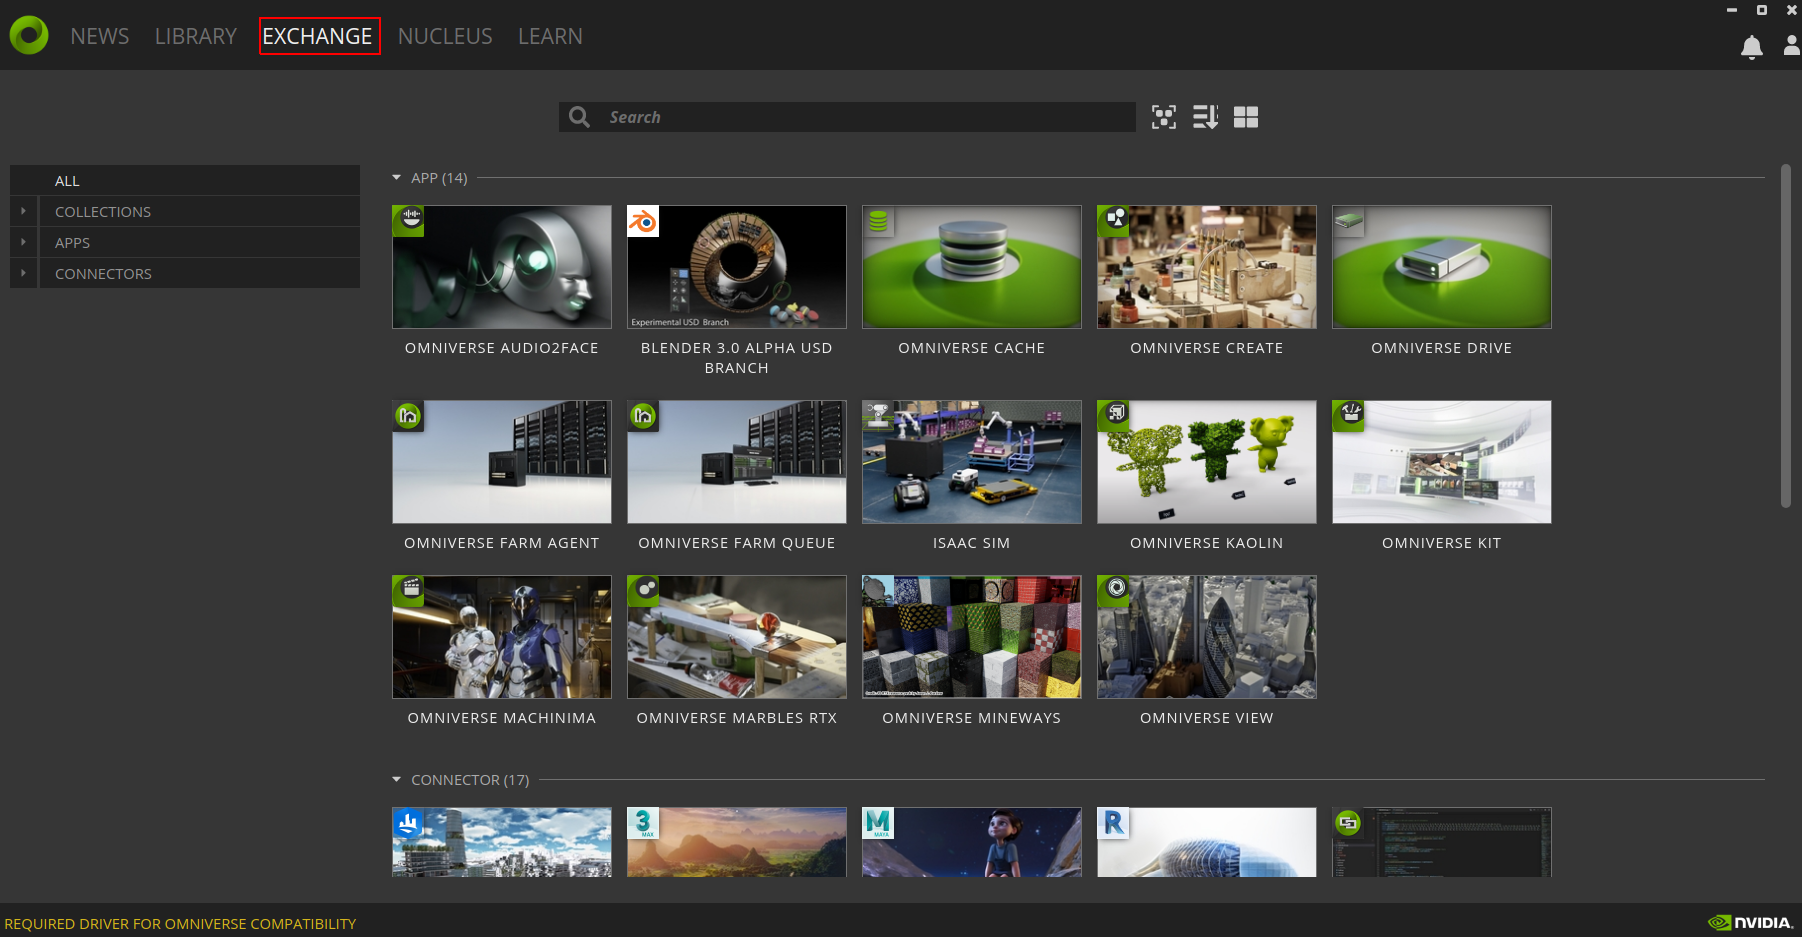
Task: Click the magnifier search icon
Action: tap(579, 117)
